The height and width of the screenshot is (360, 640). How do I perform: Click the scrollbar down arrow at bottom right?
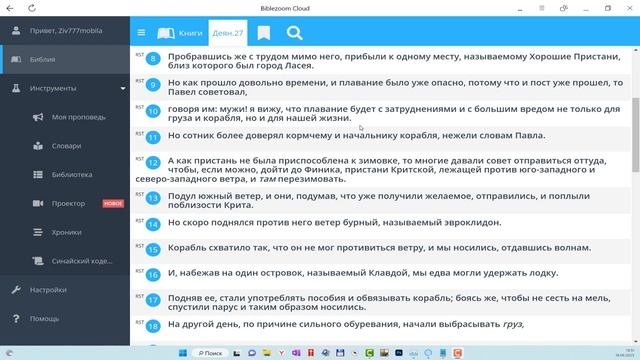click(636, 342)
